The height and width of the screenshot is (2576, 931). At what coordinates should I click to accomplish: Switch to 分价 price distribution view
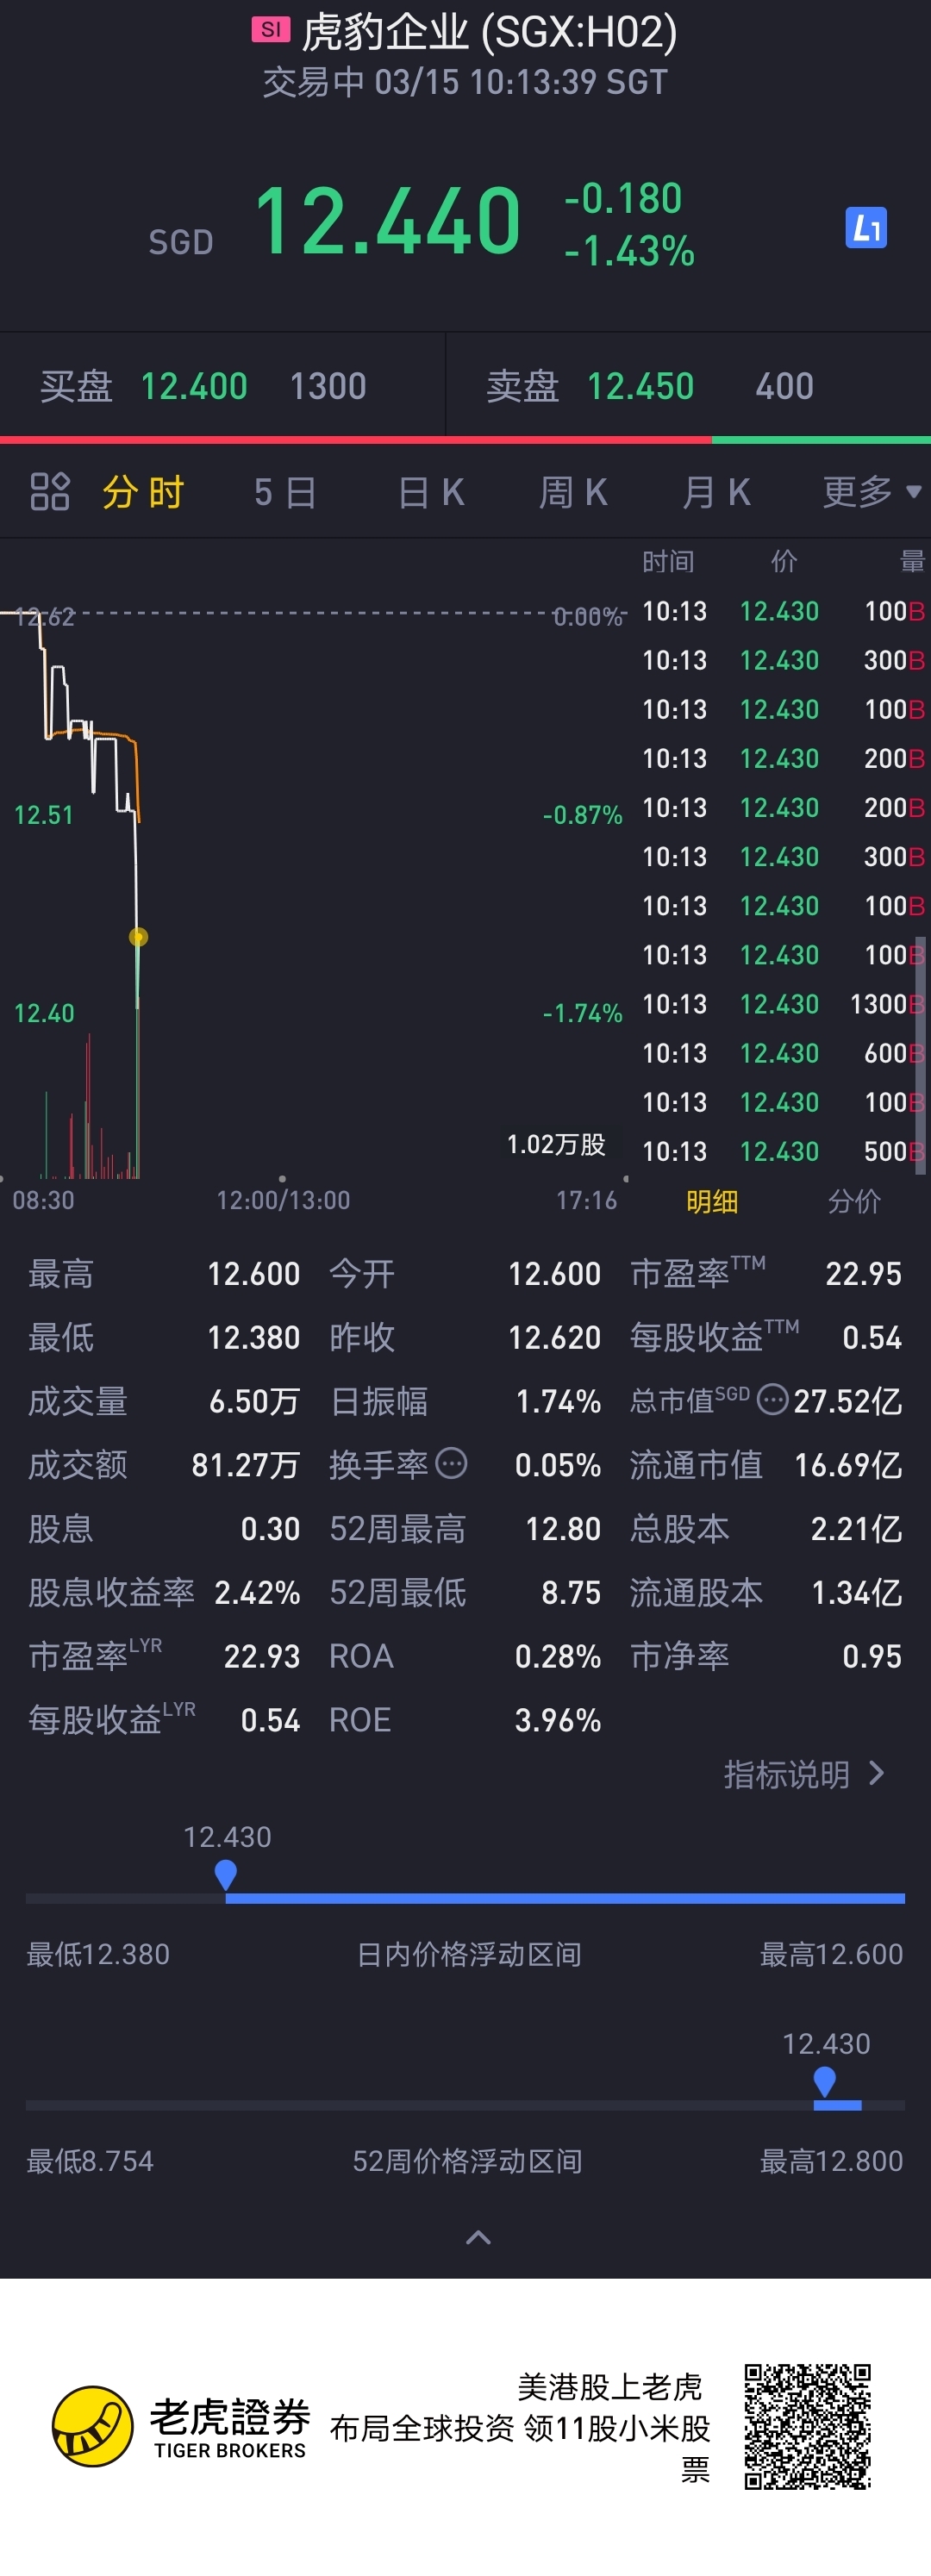(854, 1201)
